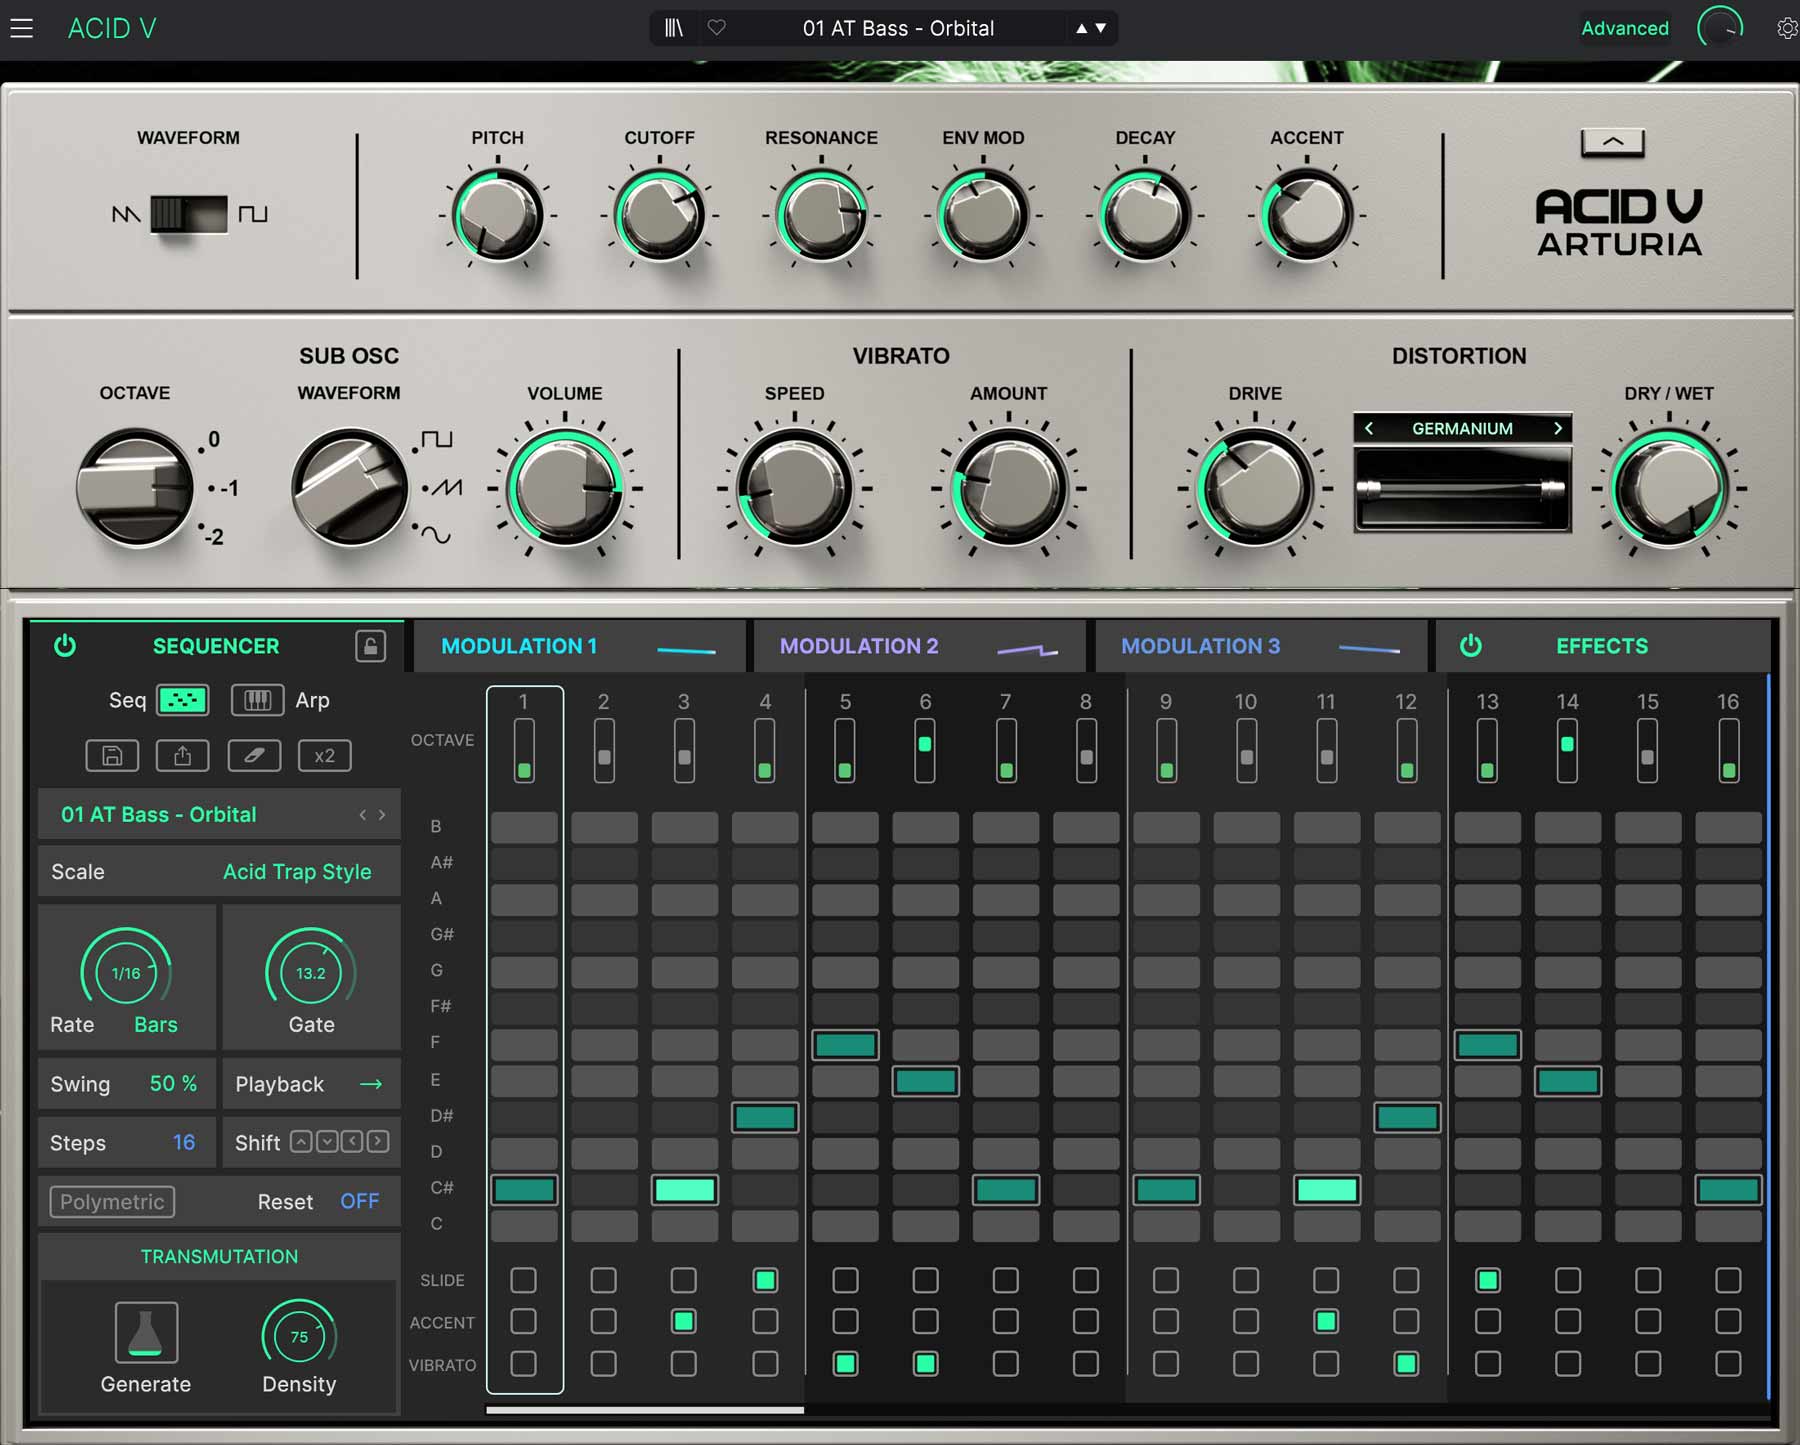Collapse the top panel with the caret button
The image size is (1800, 1445).
coord(1612,142)
